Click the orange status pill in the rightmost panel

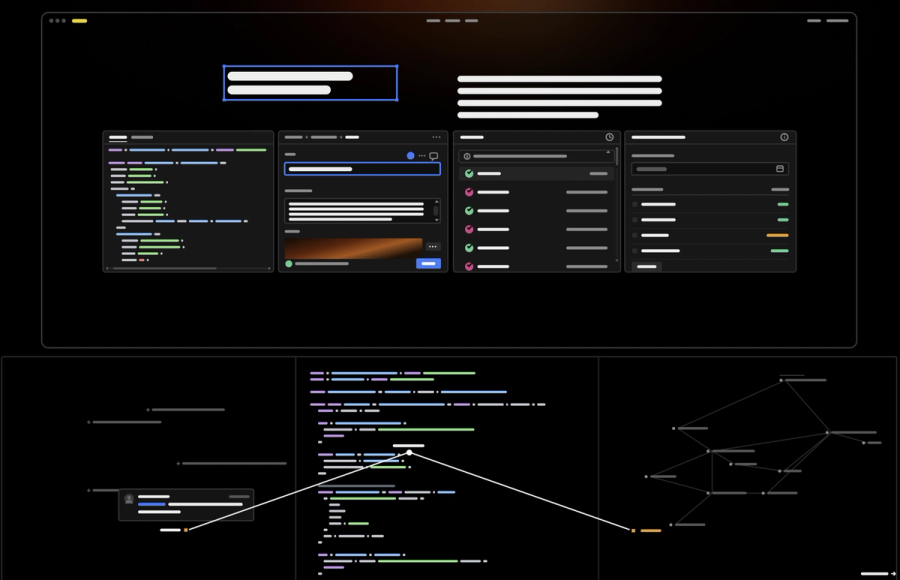(x=777, y=235)
